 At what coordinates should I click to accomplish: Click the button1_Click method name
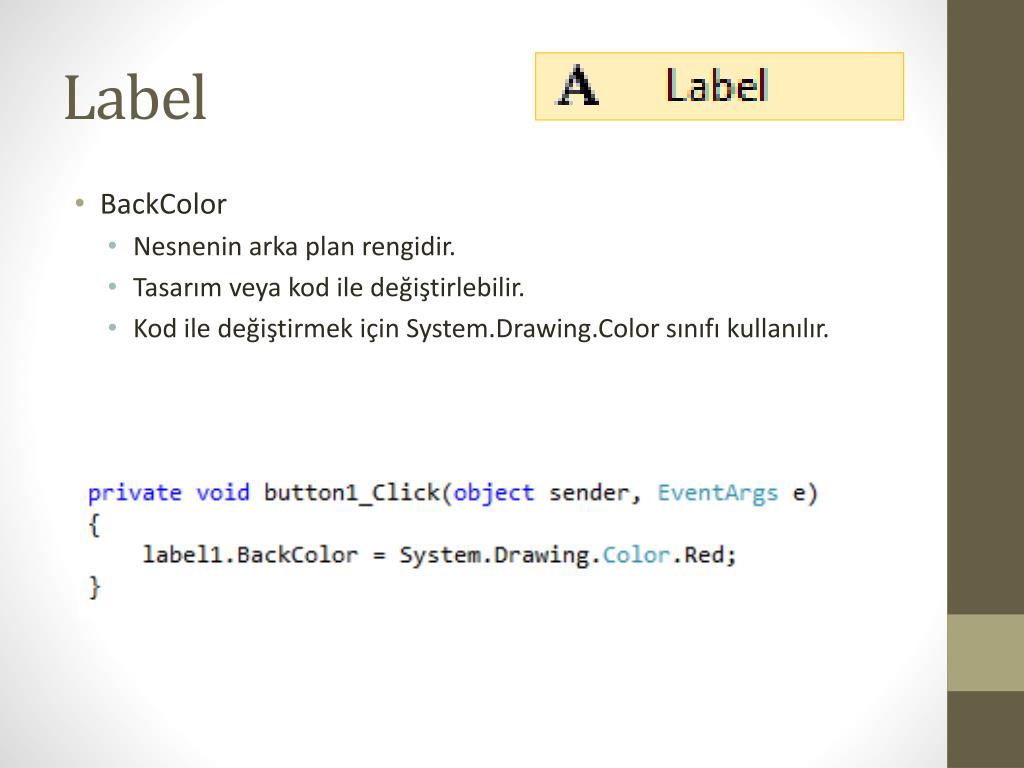coord(352,492)
